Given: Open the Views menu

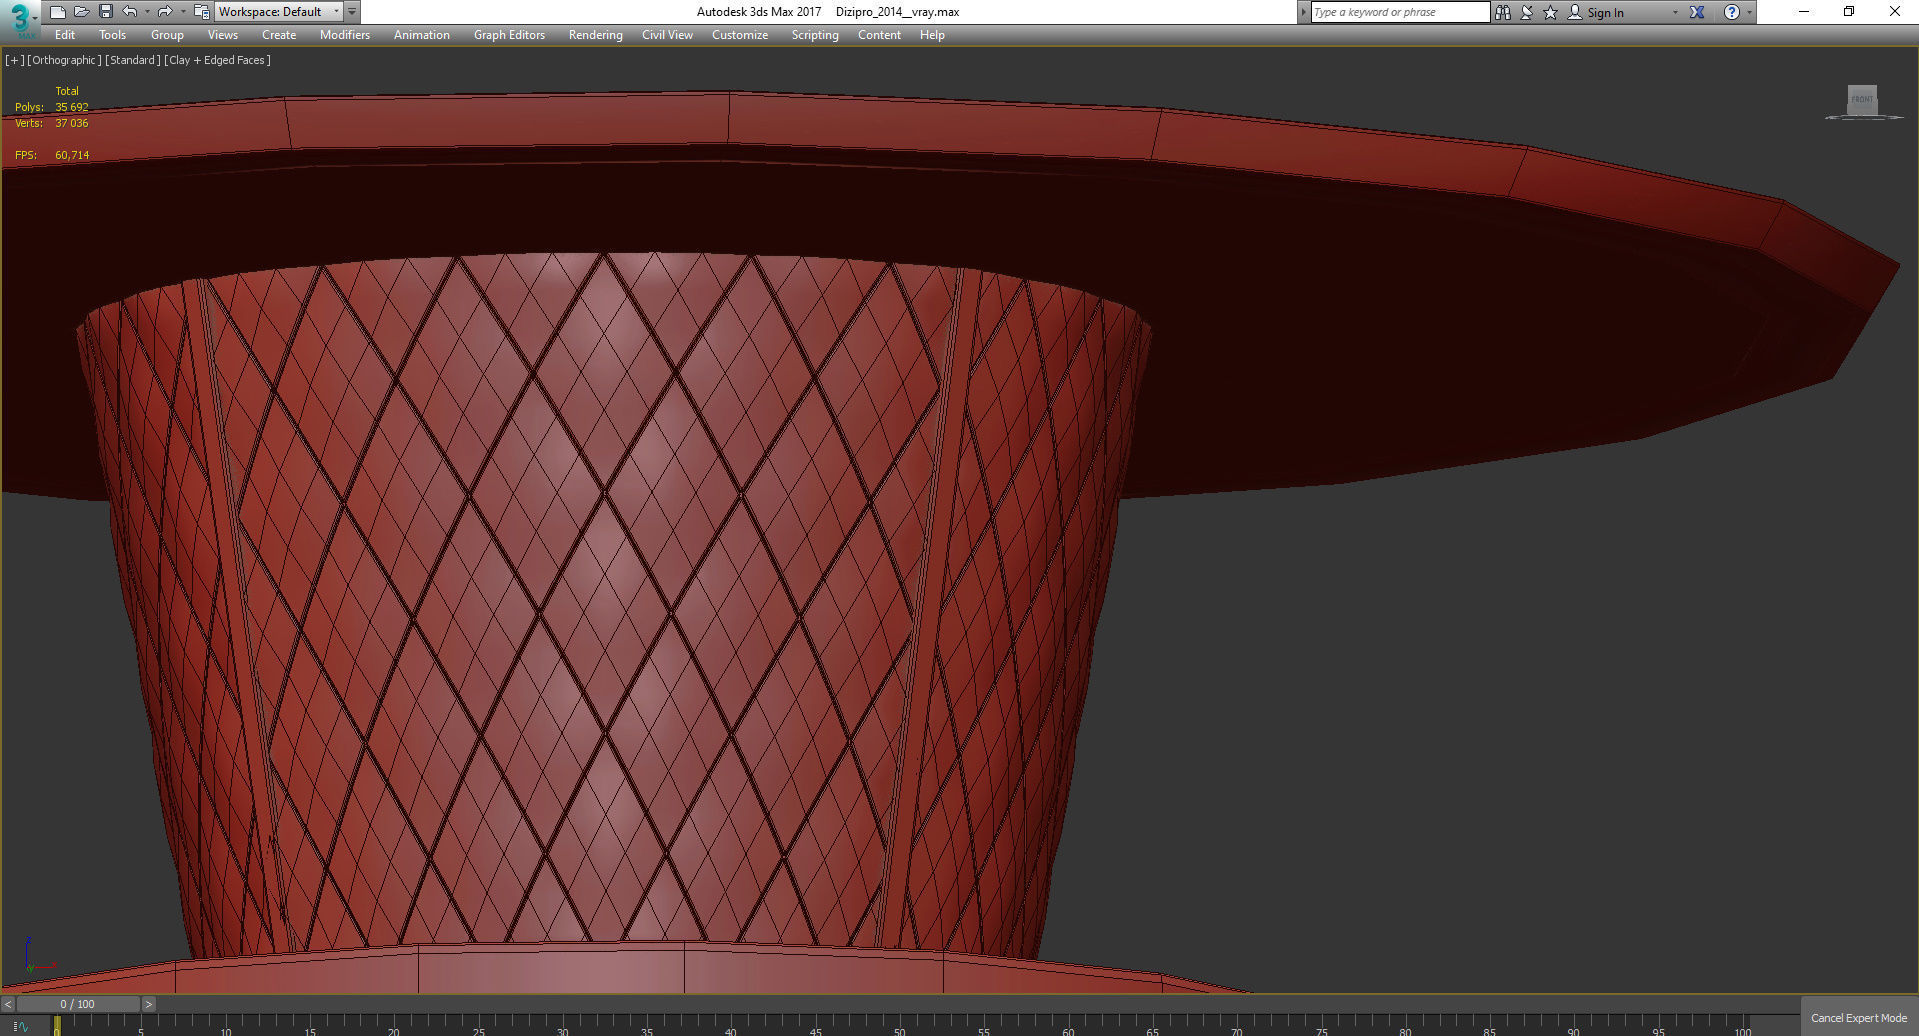Looking at the screenshot, I should (222, 35).
